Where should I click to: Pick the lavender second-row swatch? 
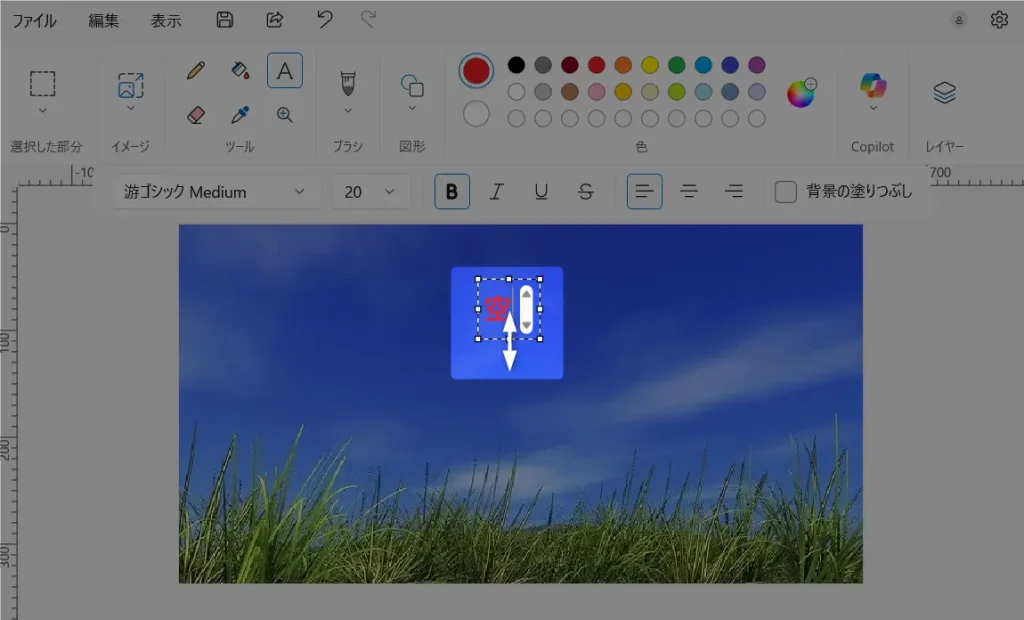click(757, 91)
